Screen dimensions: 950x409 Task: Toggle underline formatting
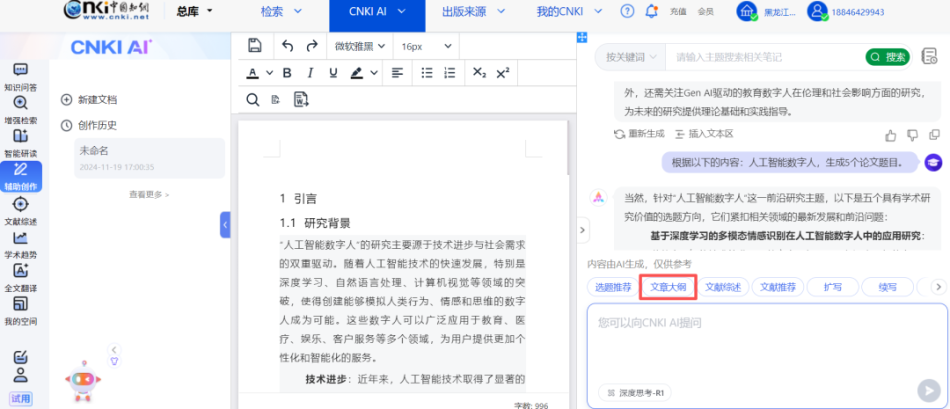point(332,73)
